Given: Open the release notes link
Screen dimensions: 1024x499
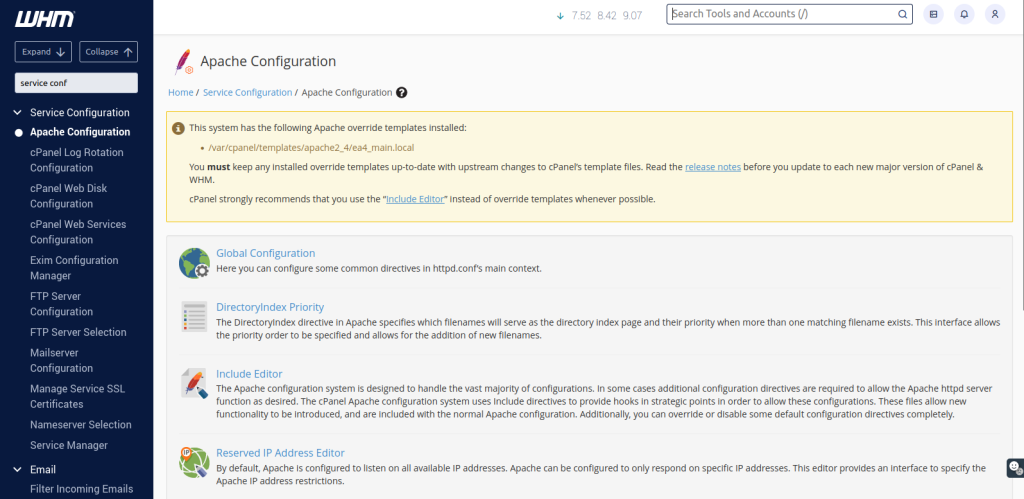Looking at the screenshot, I should point(712,167).
